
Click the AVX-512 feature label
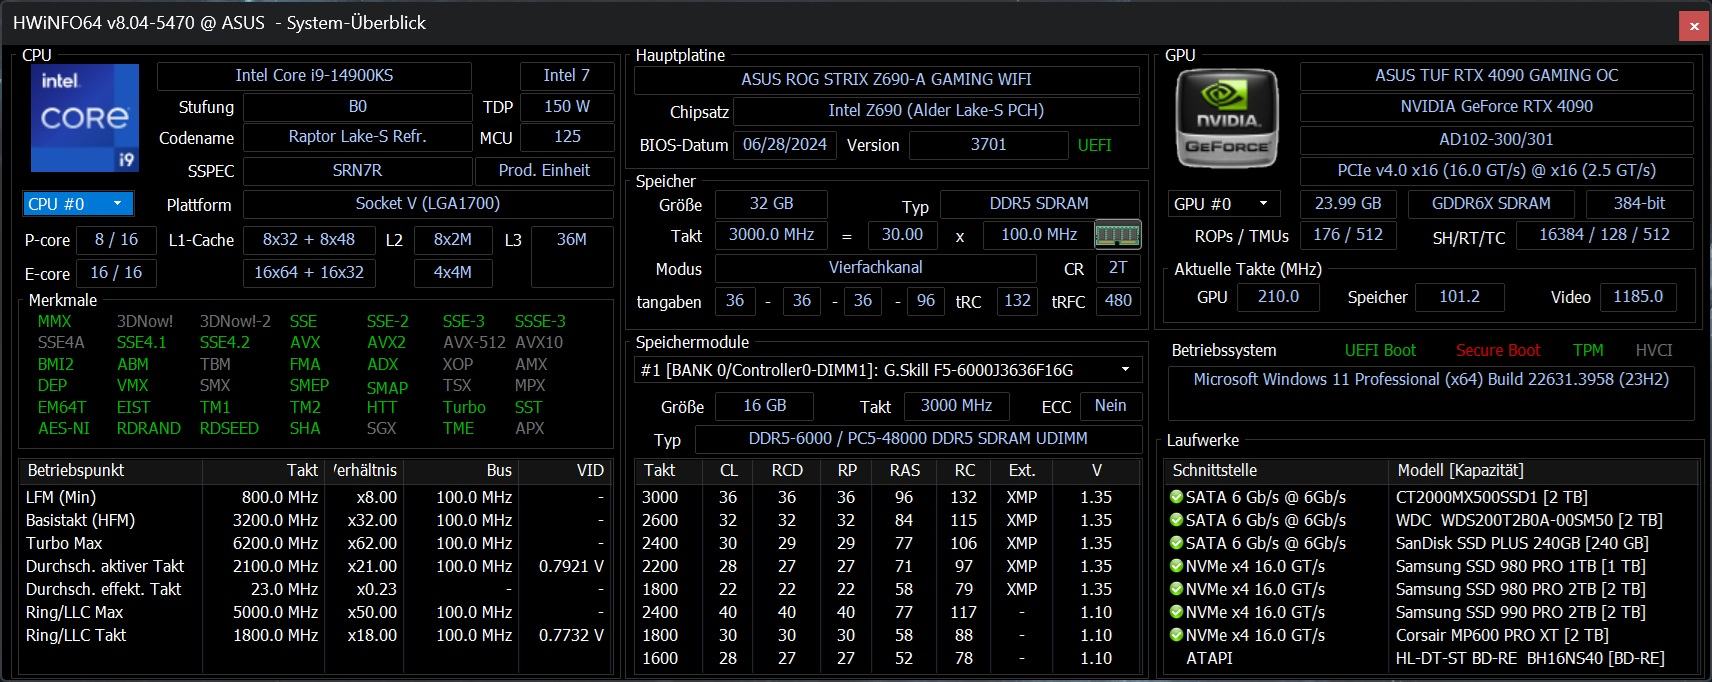tap(474, 342)
